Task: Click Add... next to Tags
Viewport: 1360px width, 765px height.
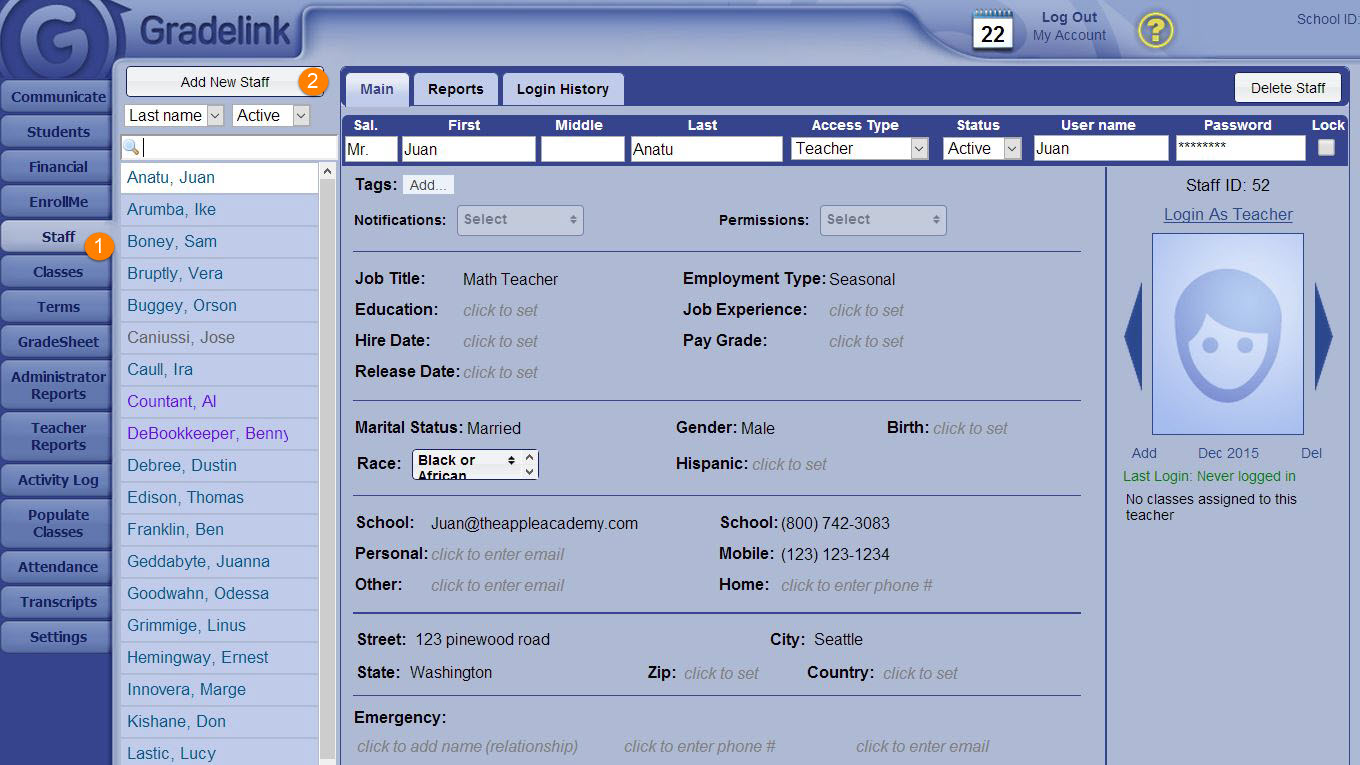Action: [428, 185]
